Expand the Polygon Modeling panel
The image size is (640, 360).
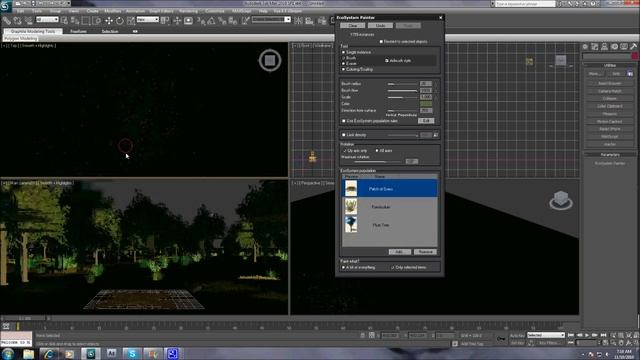tap(20, 38)
